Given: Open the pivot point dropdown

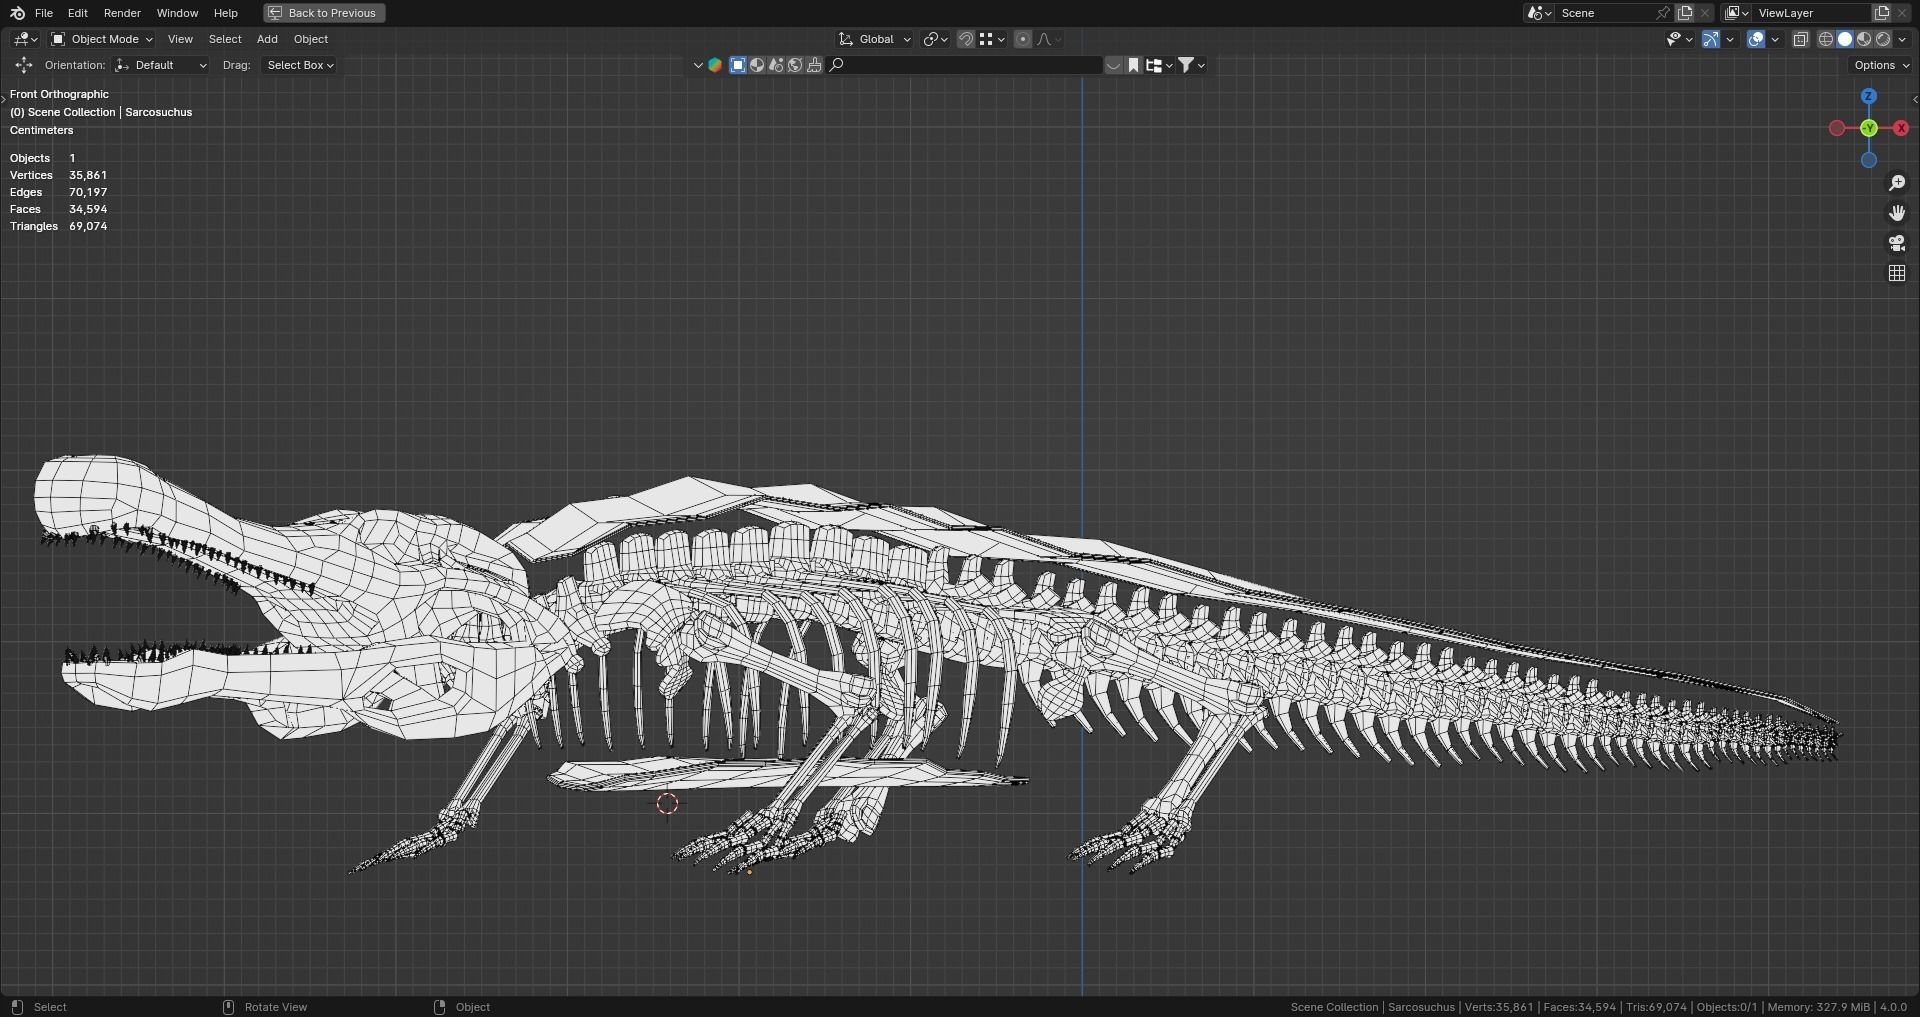Looking at the screenshot, I should click(x=935, y=39).
